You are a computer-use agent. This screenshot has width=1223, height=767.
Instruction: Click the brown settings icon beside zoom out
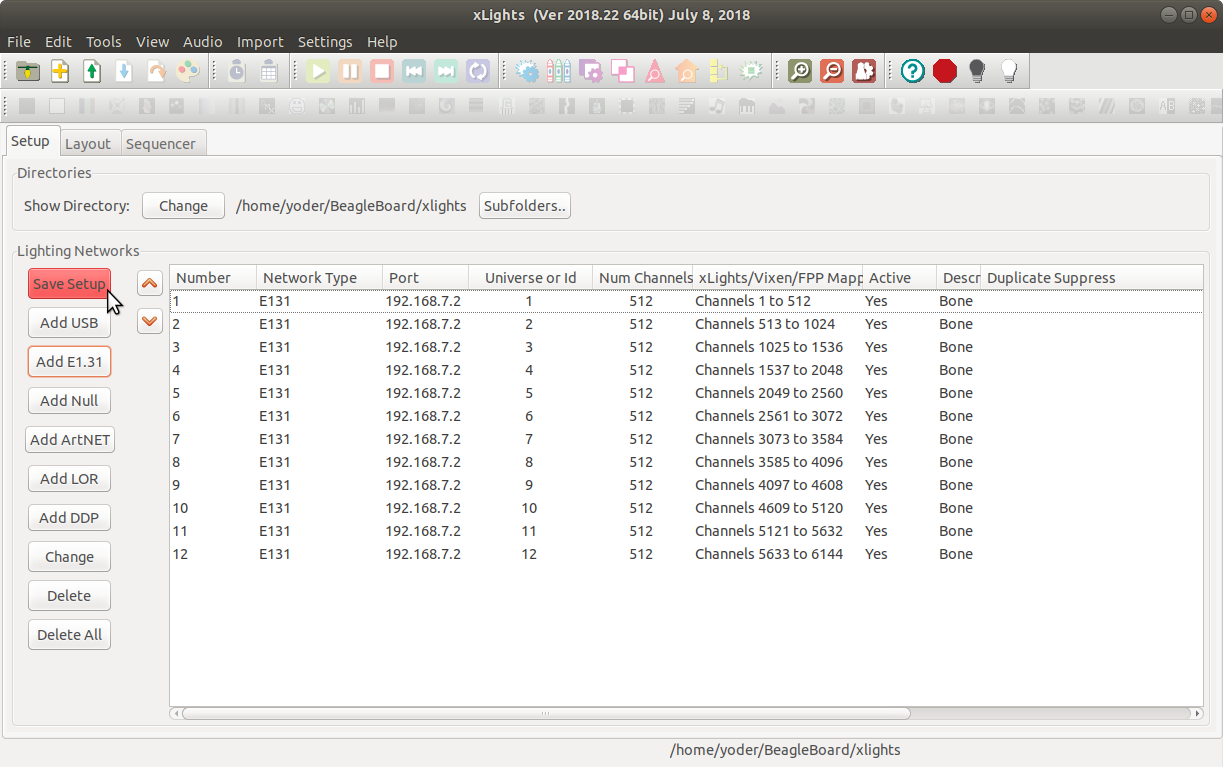pos(864,71)
